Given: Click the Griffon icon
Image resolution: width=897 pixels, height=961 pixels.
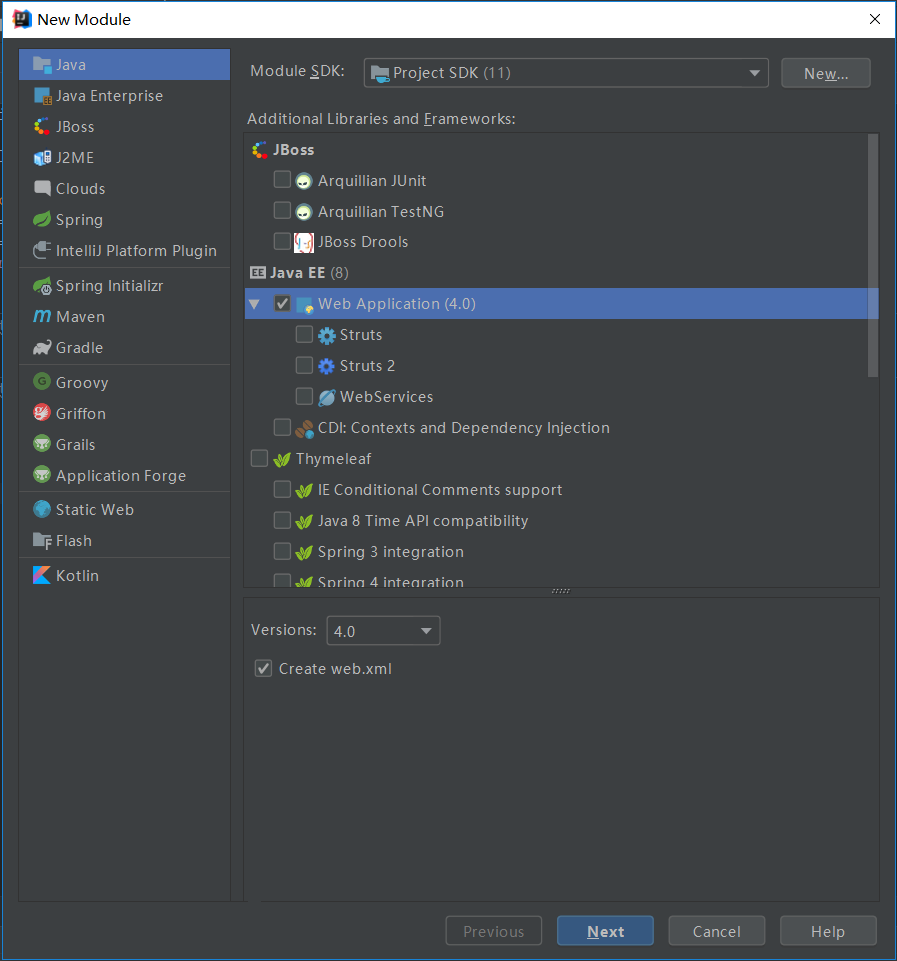Looking at the screenshot, I should (x=42, y=413).
